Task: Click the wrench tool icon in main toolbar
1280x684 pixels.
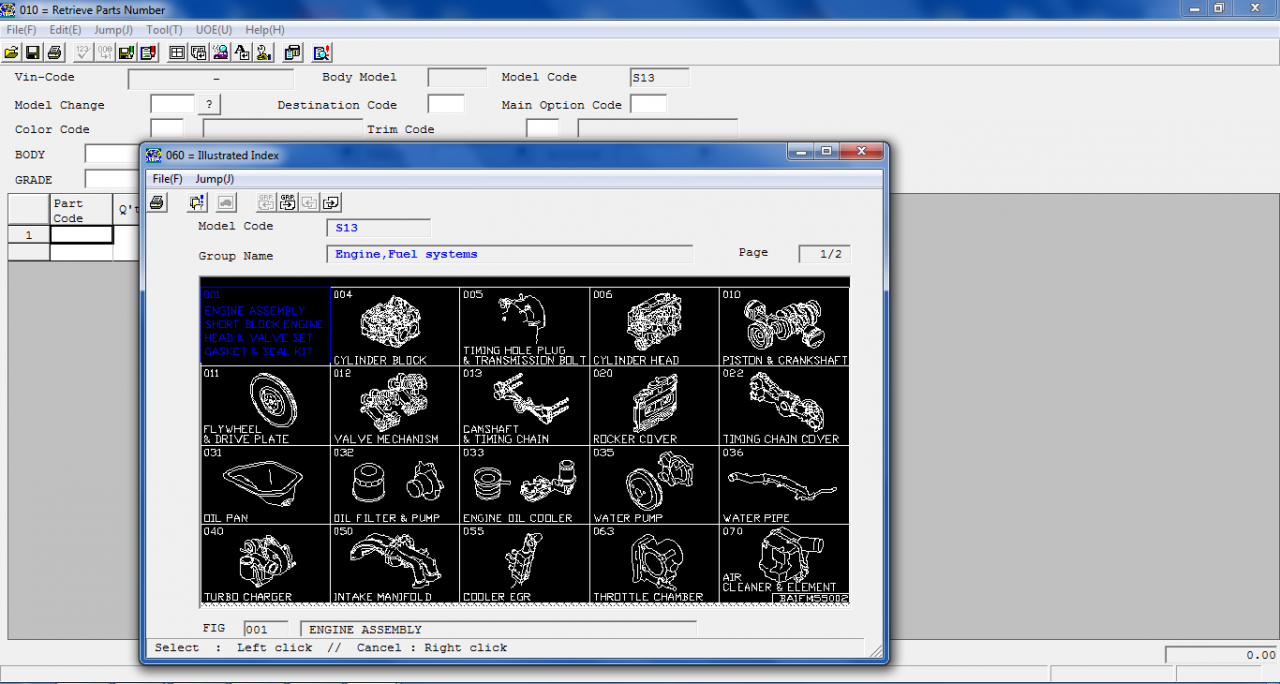Action: (264, 52)
